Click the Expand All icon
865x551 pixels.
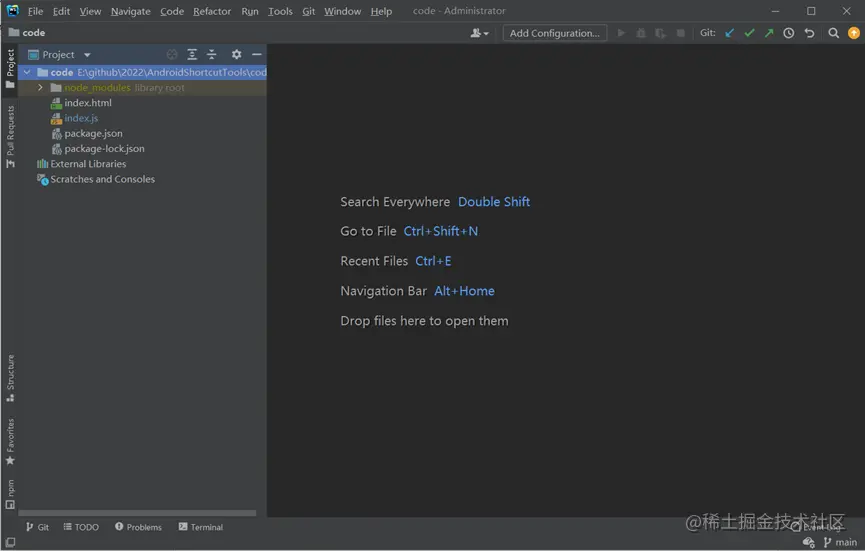(x=192, y=54)
